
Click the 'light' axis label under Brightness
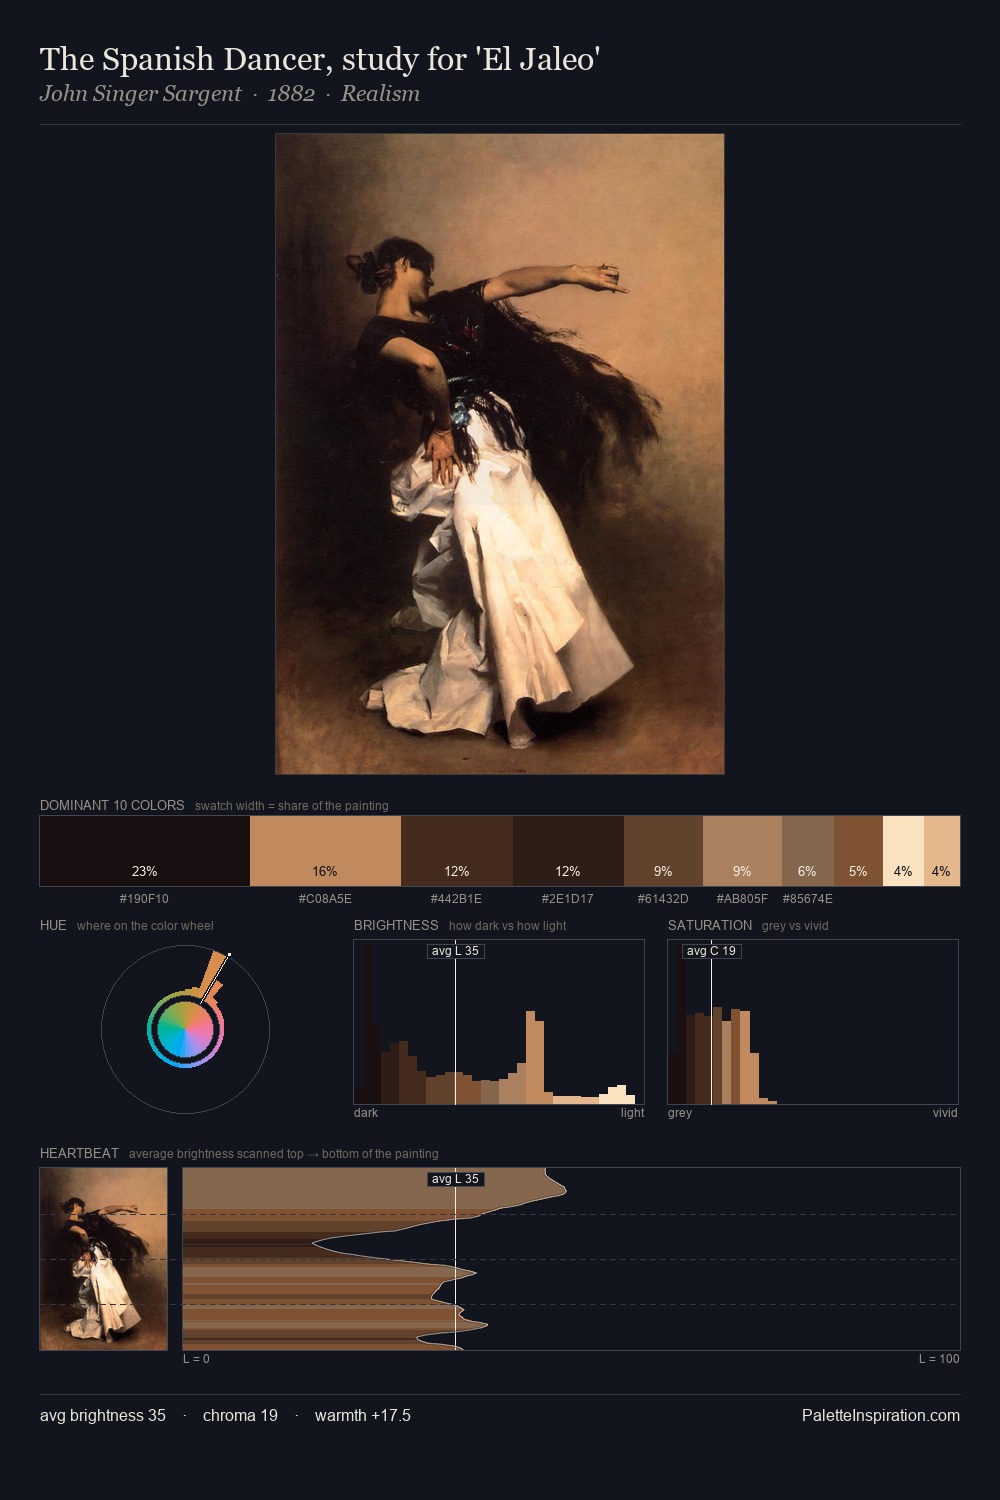click(632, 1113)
